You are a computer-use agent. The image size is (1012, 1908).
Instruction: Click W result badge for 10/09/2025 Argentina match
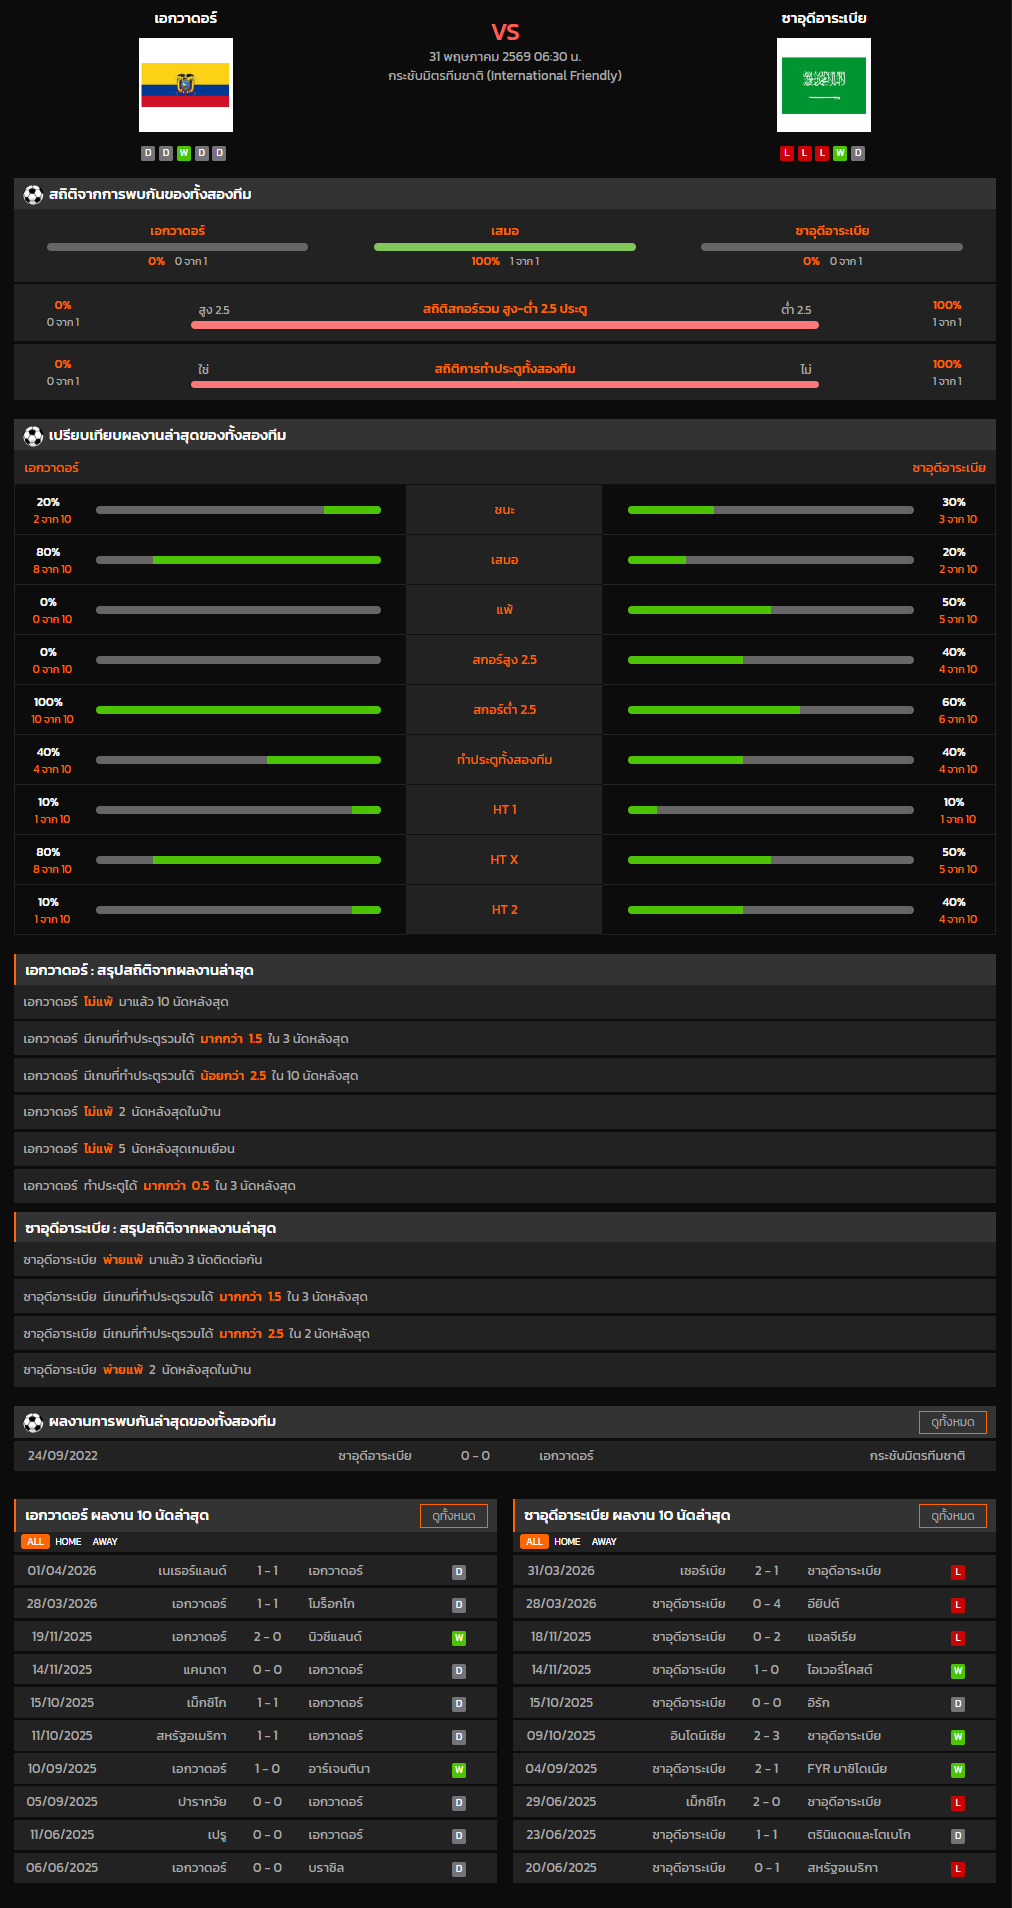pos(459,1770)
